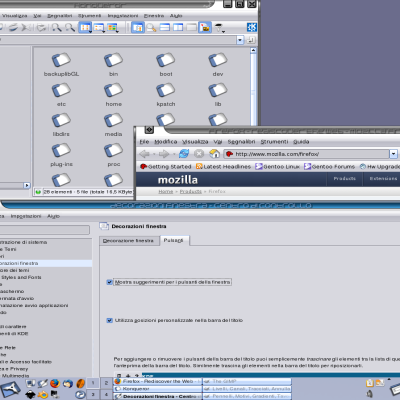The width and height of the screenshot is (400, 400).
Task: Open Gentoo Linux bookmark in Firefox
Action: coord(278,166)
